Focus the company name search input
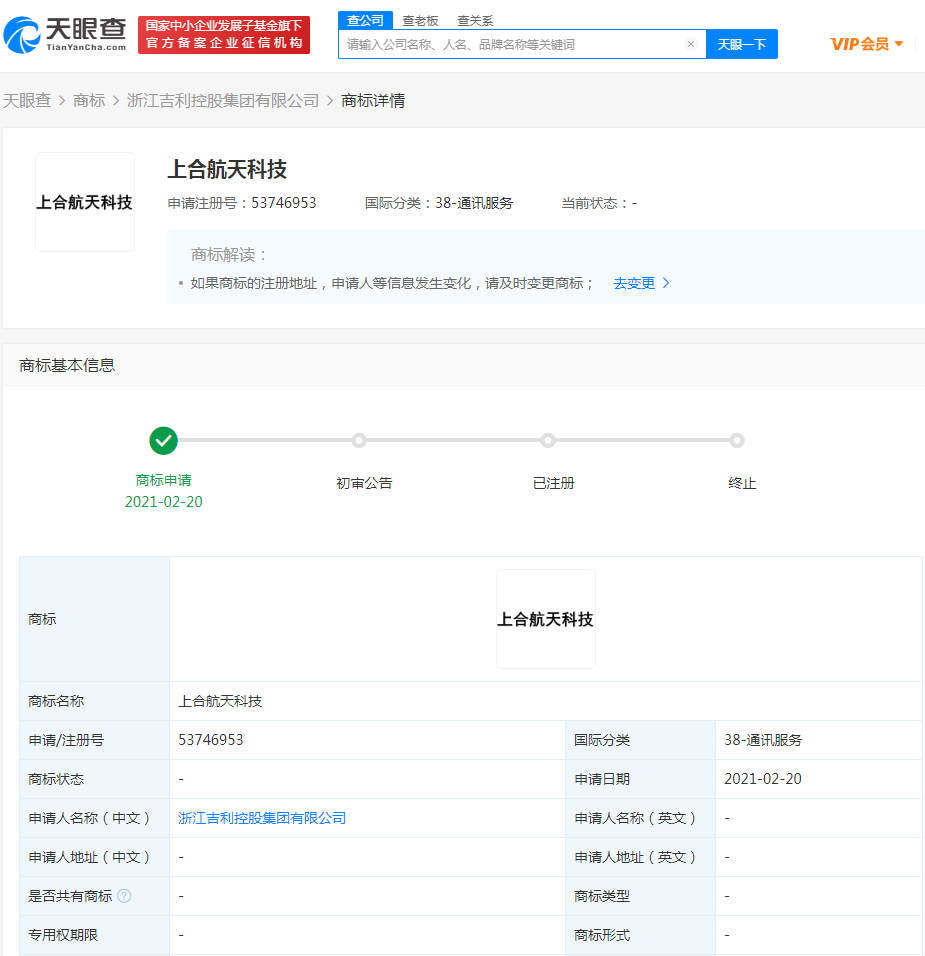Viewport: 925px width, 956px height. coord(510,44)
